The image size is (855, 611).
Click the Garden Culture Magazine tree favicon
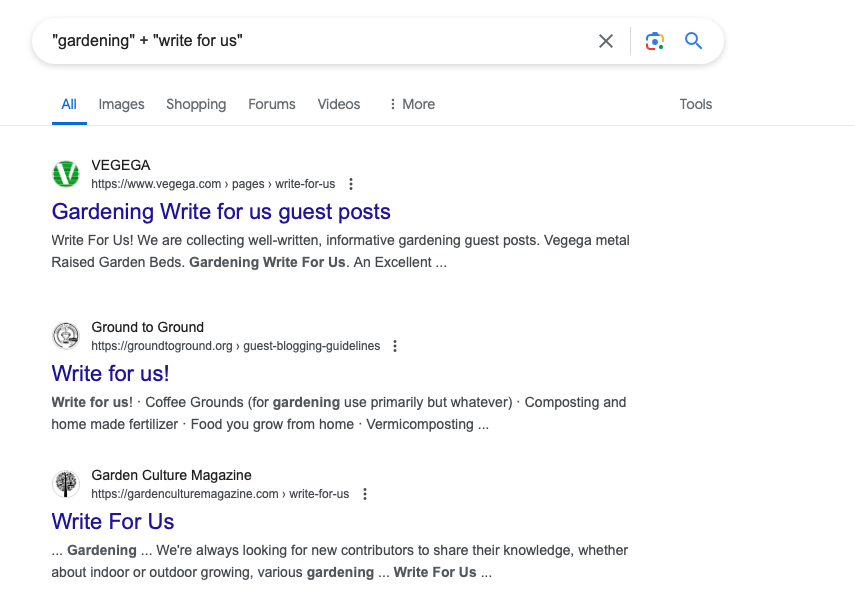(66, 483)
